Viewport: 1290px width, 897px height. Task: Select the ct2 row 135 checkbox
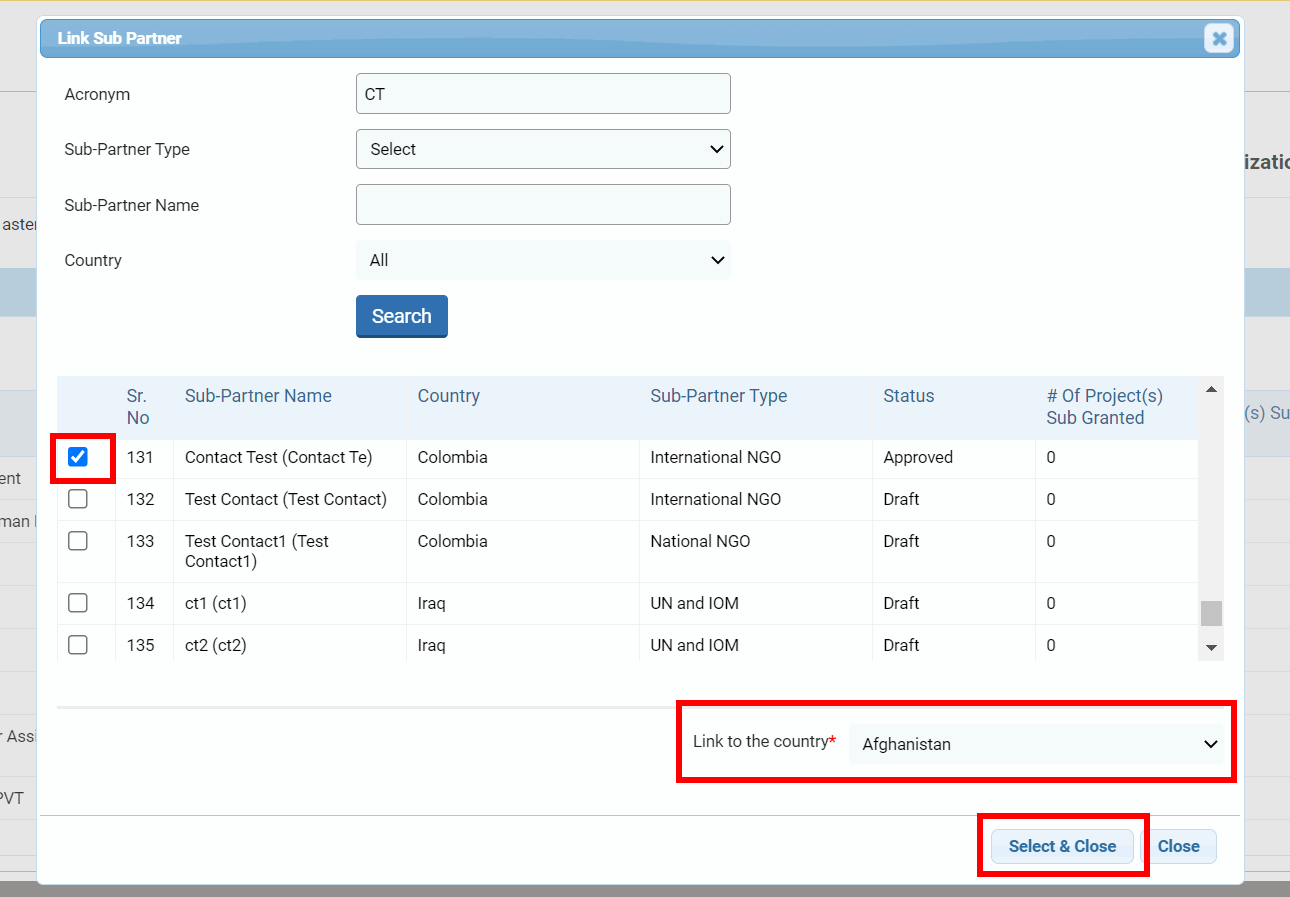pos(78,645)
